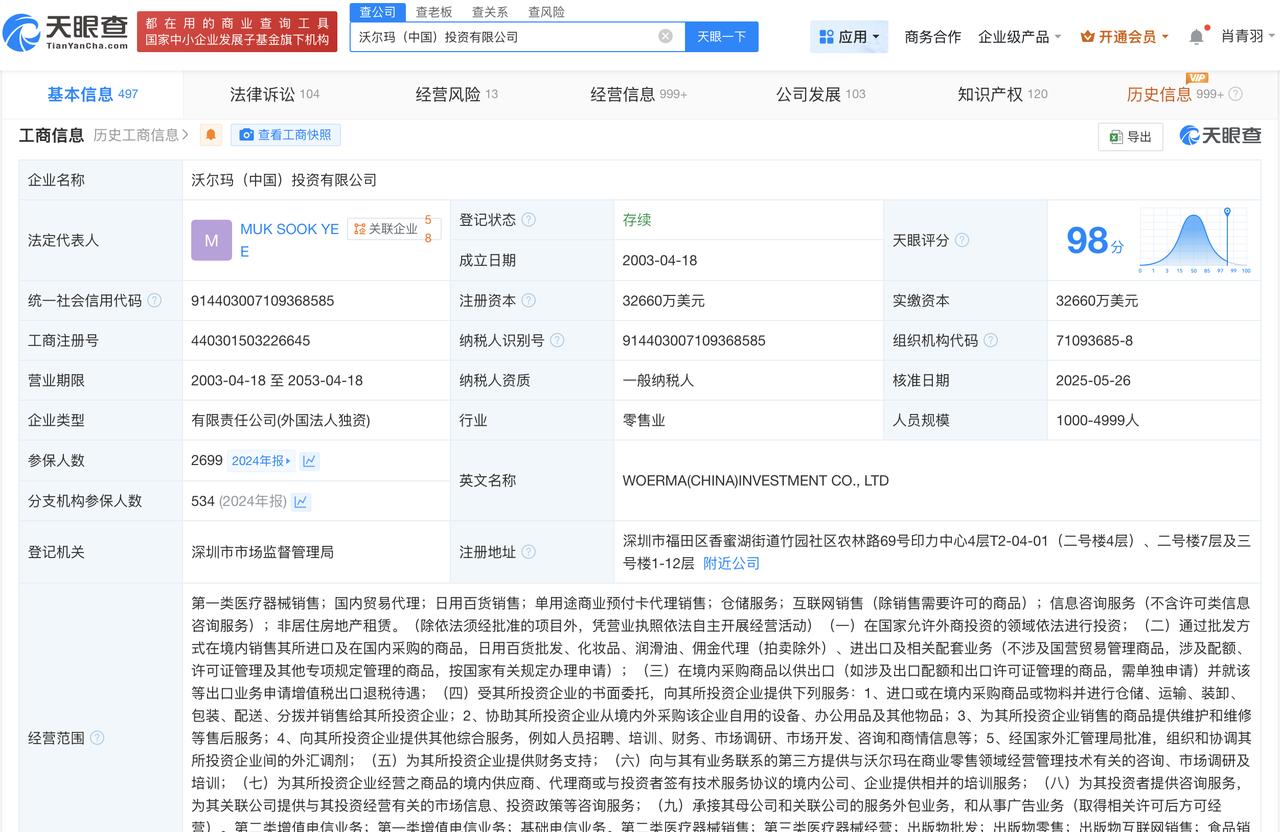Click the help icon next to 登记状态
The height and width of the screenshot is (832, 1280).
pos(528,220)
